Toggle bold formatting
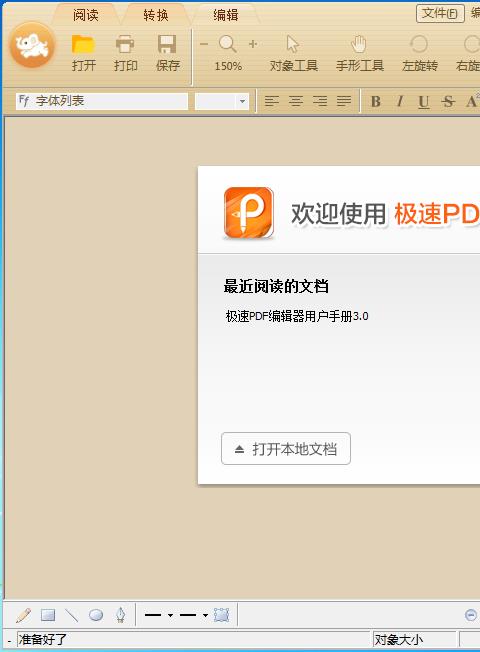The height and width of the screenshot is (652, 480). [376, 101]
